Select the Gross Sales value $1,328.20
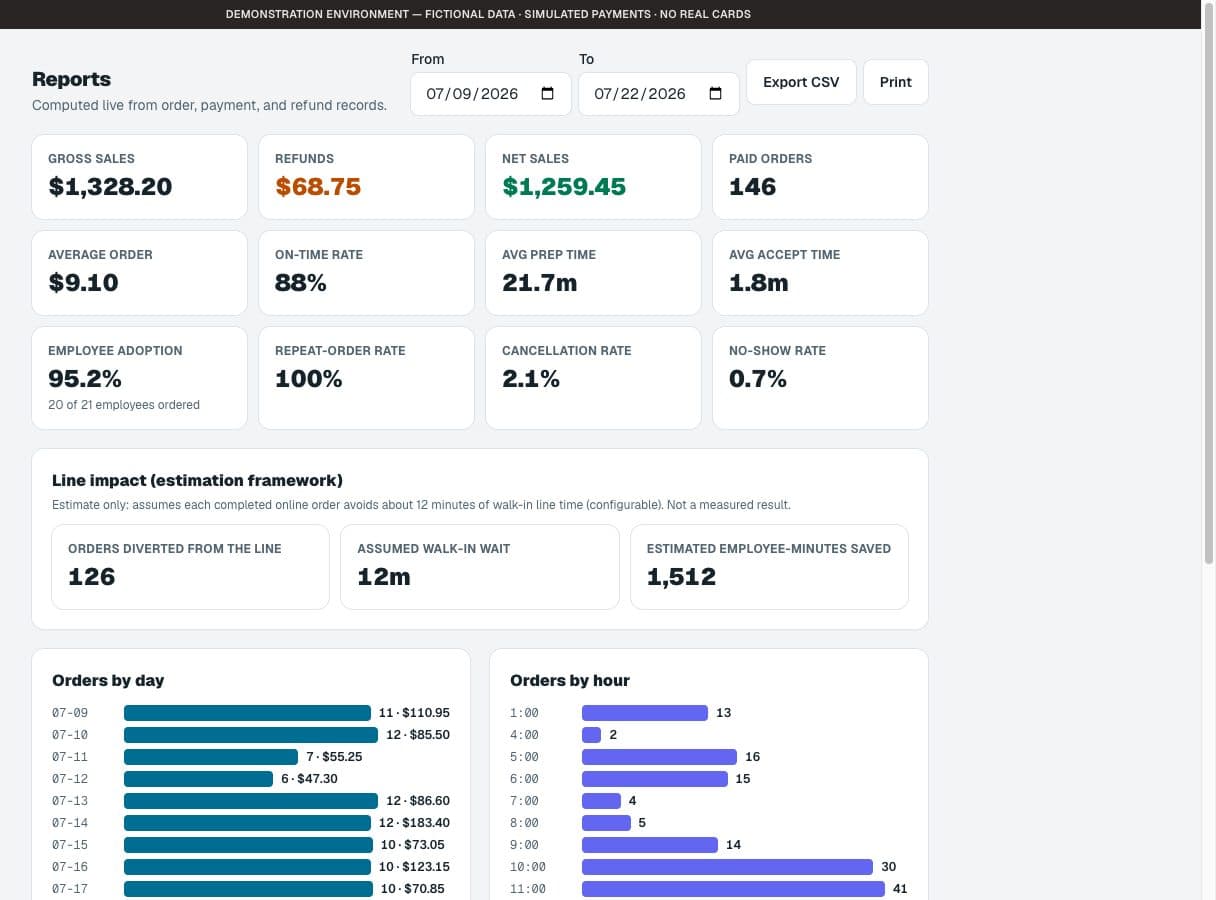 (x=110, y=187)
